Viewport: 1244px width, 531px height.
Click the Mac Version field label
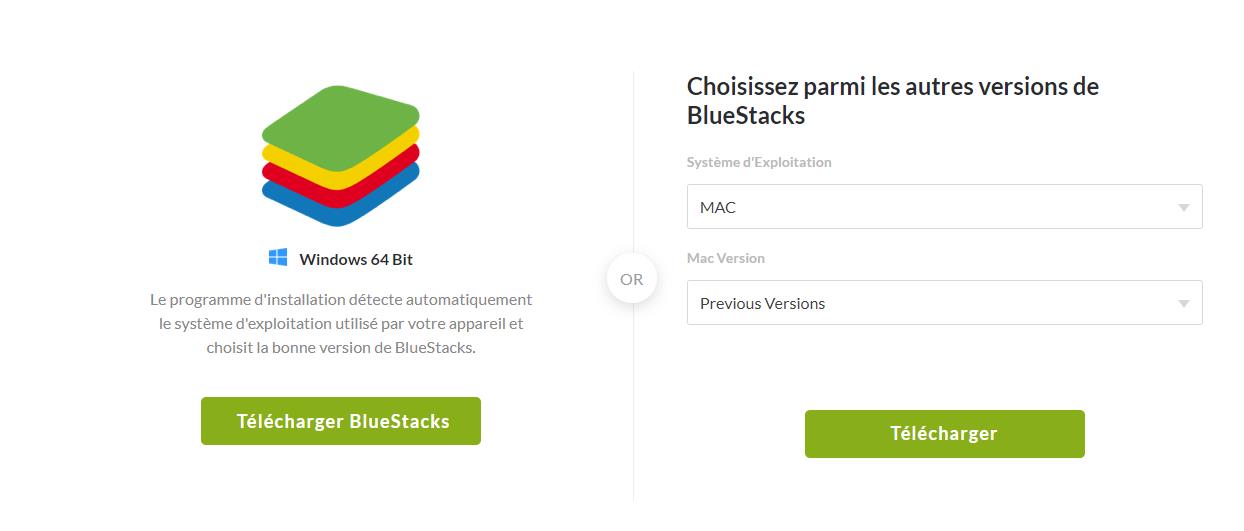[x=726, y=258]
